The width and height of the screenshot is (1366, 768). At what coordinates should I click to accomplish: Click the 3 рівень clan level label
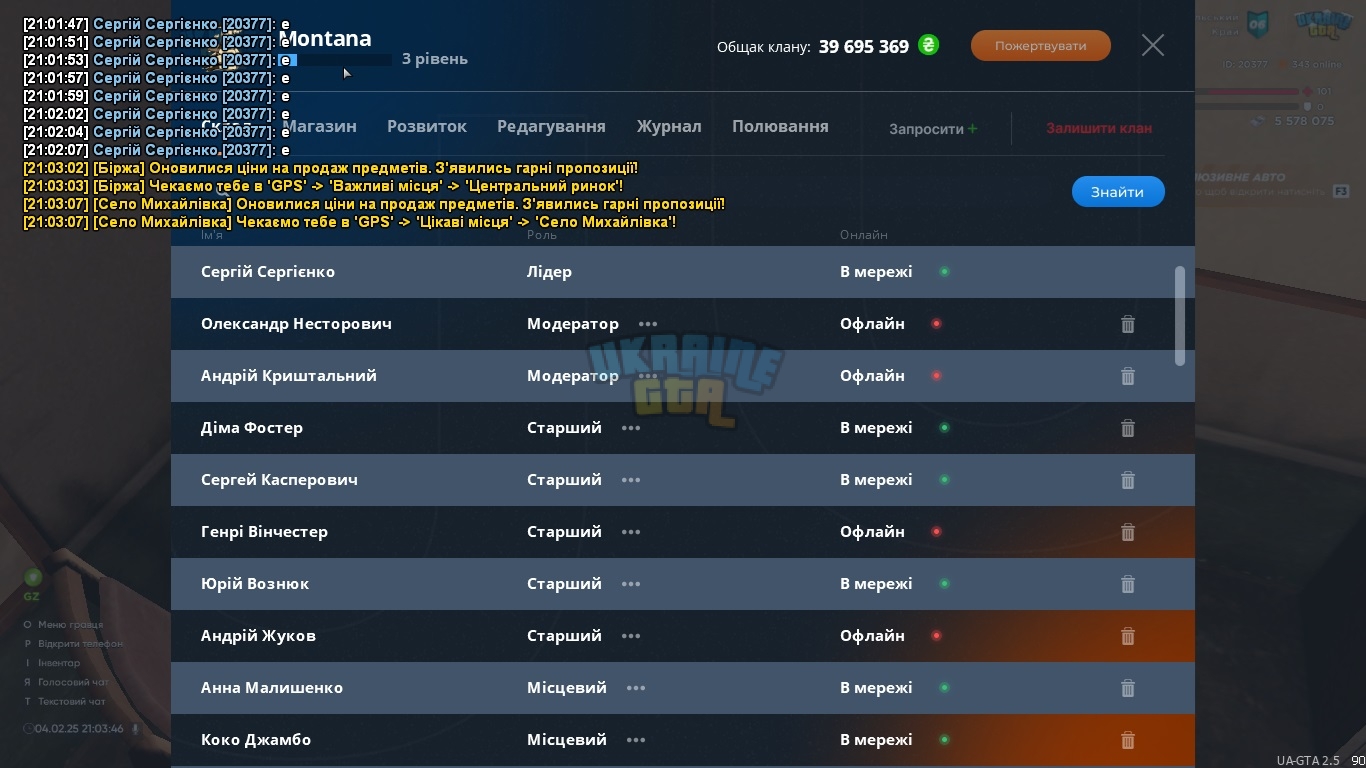pos(434,59)
